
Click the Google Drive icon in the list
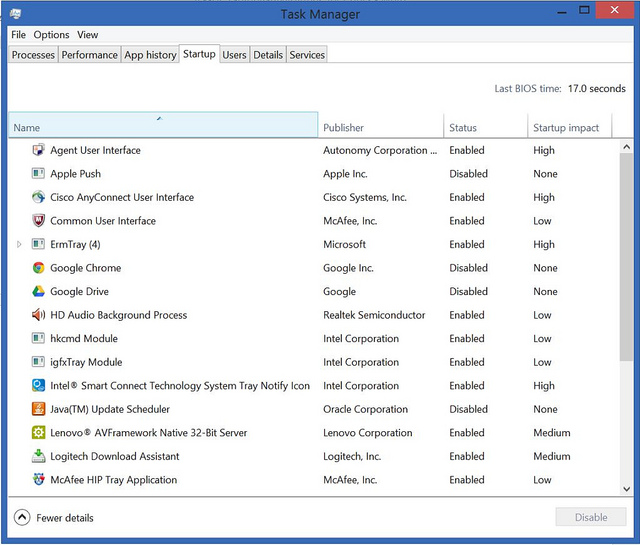point(38,292)
